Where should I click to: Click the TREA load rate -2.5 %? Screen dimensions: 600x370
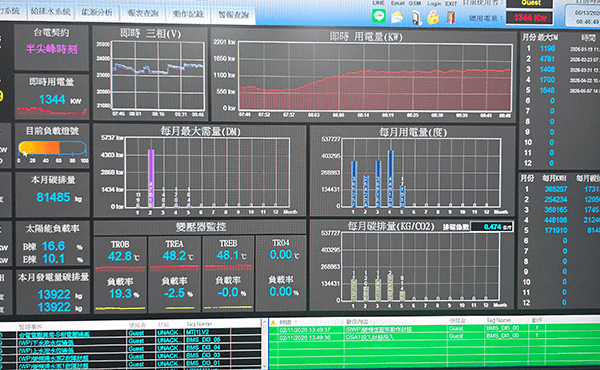pos(174,293)
